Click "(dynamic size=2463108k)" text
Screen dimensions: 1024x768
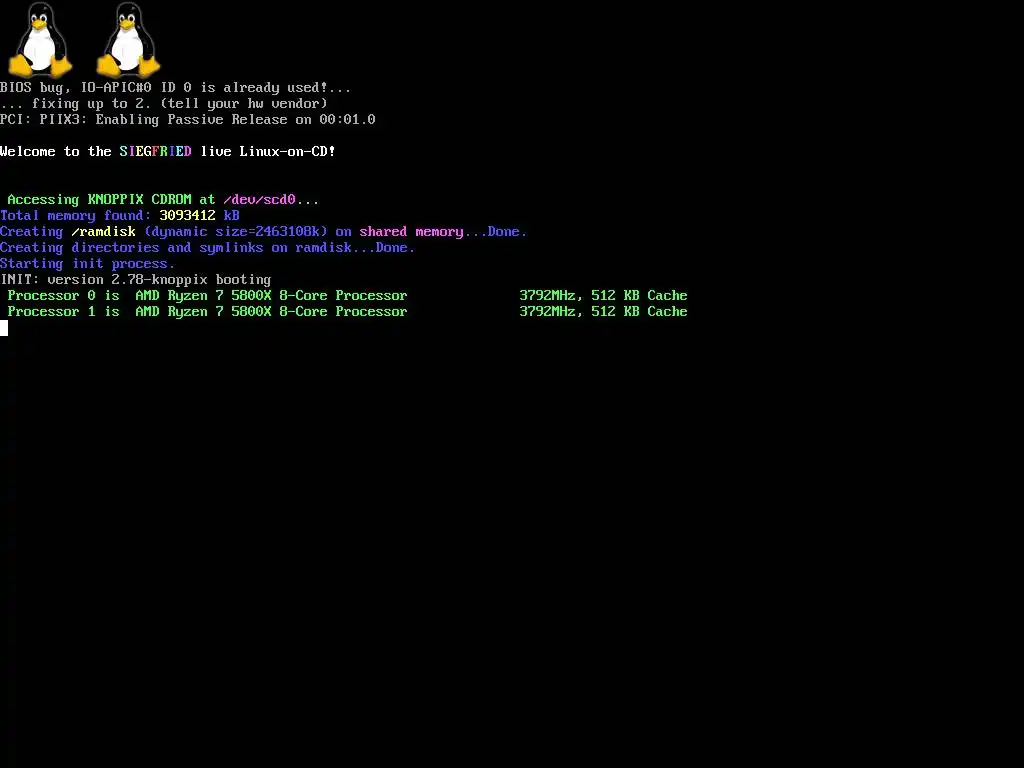click(236, 231)
